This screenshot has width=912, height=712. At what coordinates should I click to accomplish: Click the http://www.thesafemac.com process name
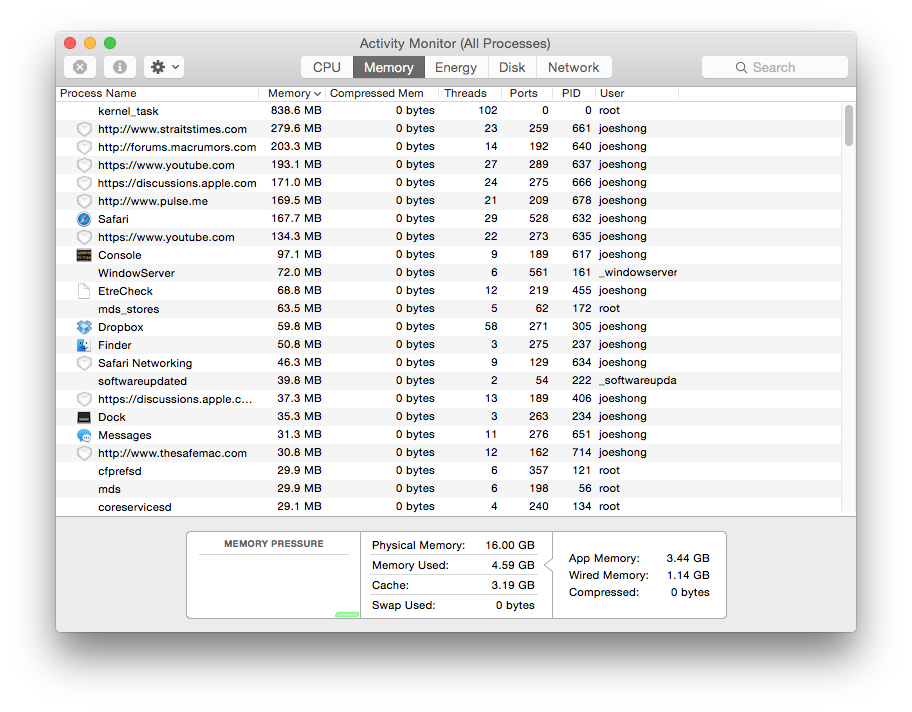pyautogui.click(x=172, y=453)
